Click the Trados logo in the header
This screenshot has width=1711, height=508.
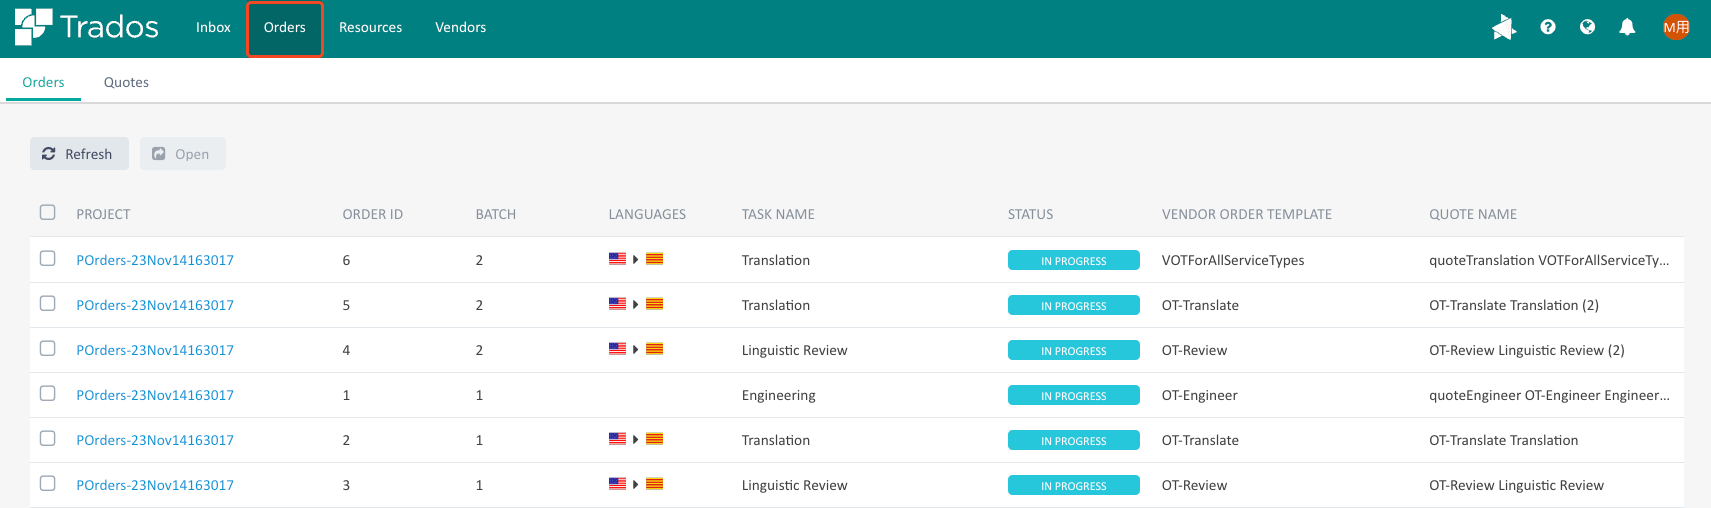pos(87,27)
